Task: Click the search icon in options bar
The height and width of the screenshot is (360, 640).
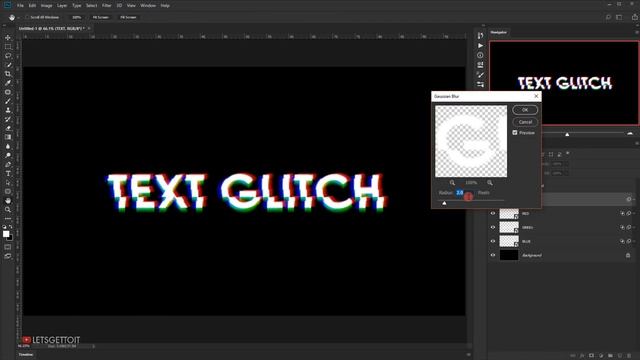Action: pos(608,17)
